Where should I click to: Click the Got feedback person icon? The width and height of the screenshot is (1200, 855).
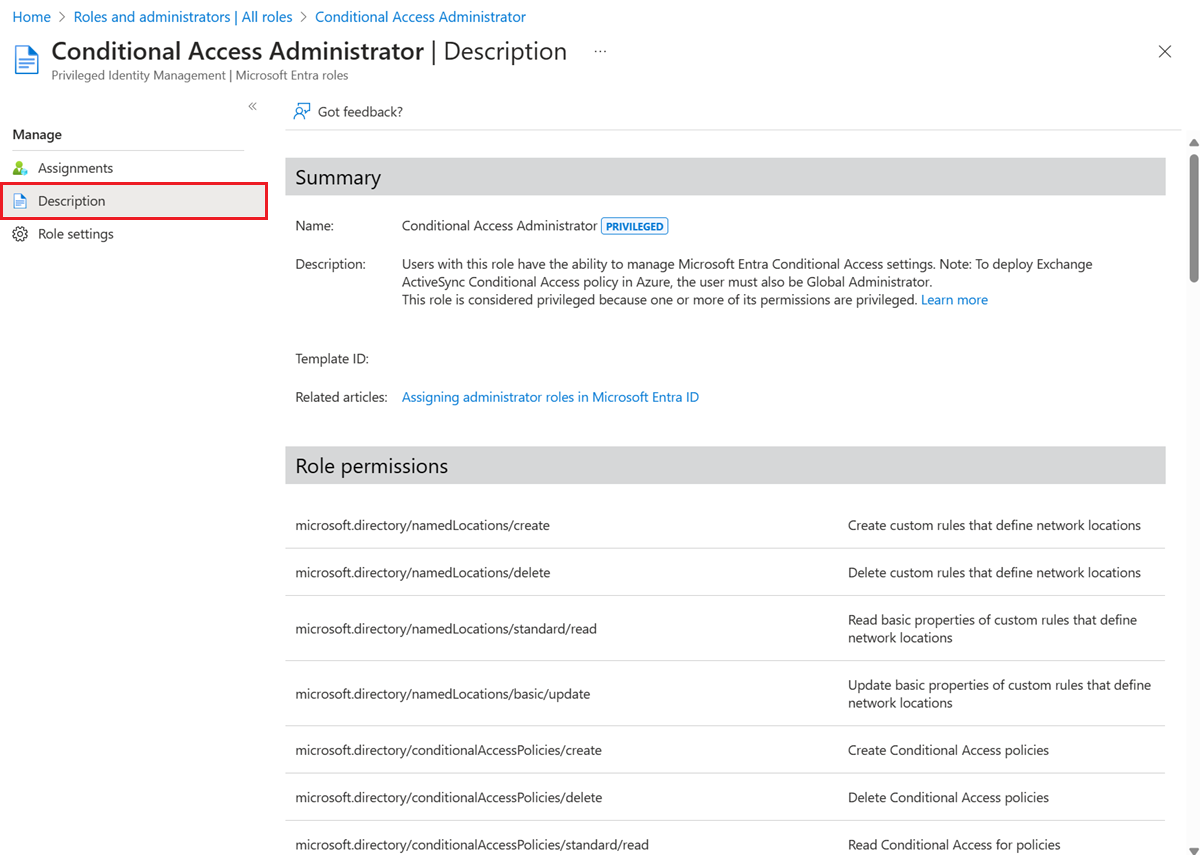pos(301,112)
